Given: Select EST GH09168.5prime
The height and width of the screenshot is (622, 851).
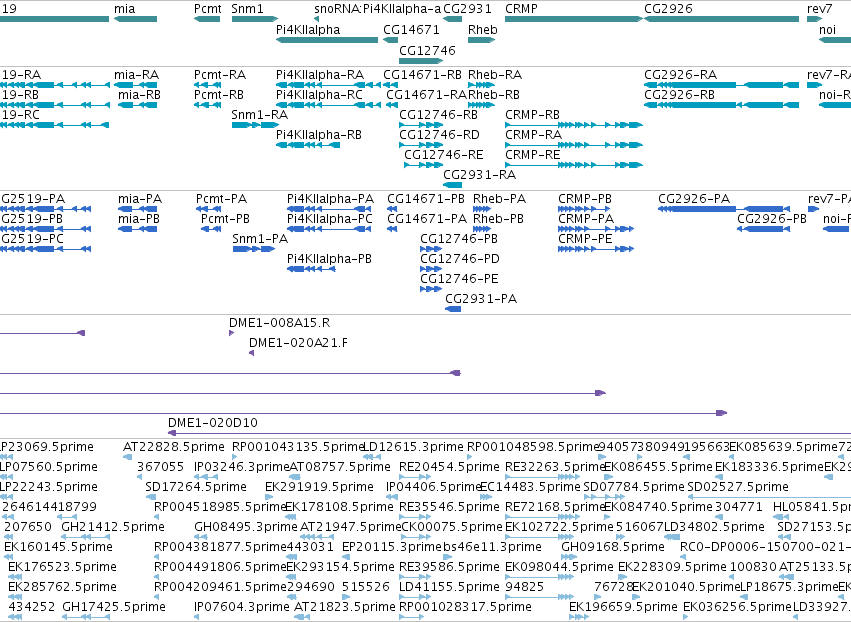Looking at the screenshot, I should point(569,557).
